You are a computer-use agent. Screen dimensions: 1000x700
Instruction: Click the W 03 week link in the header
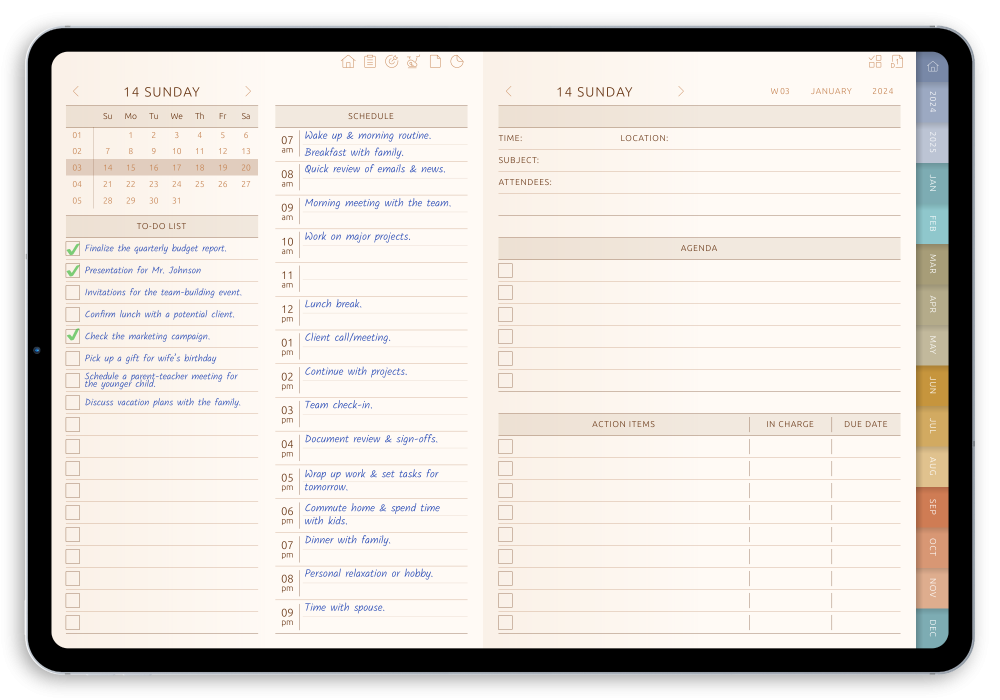(780, 91)
